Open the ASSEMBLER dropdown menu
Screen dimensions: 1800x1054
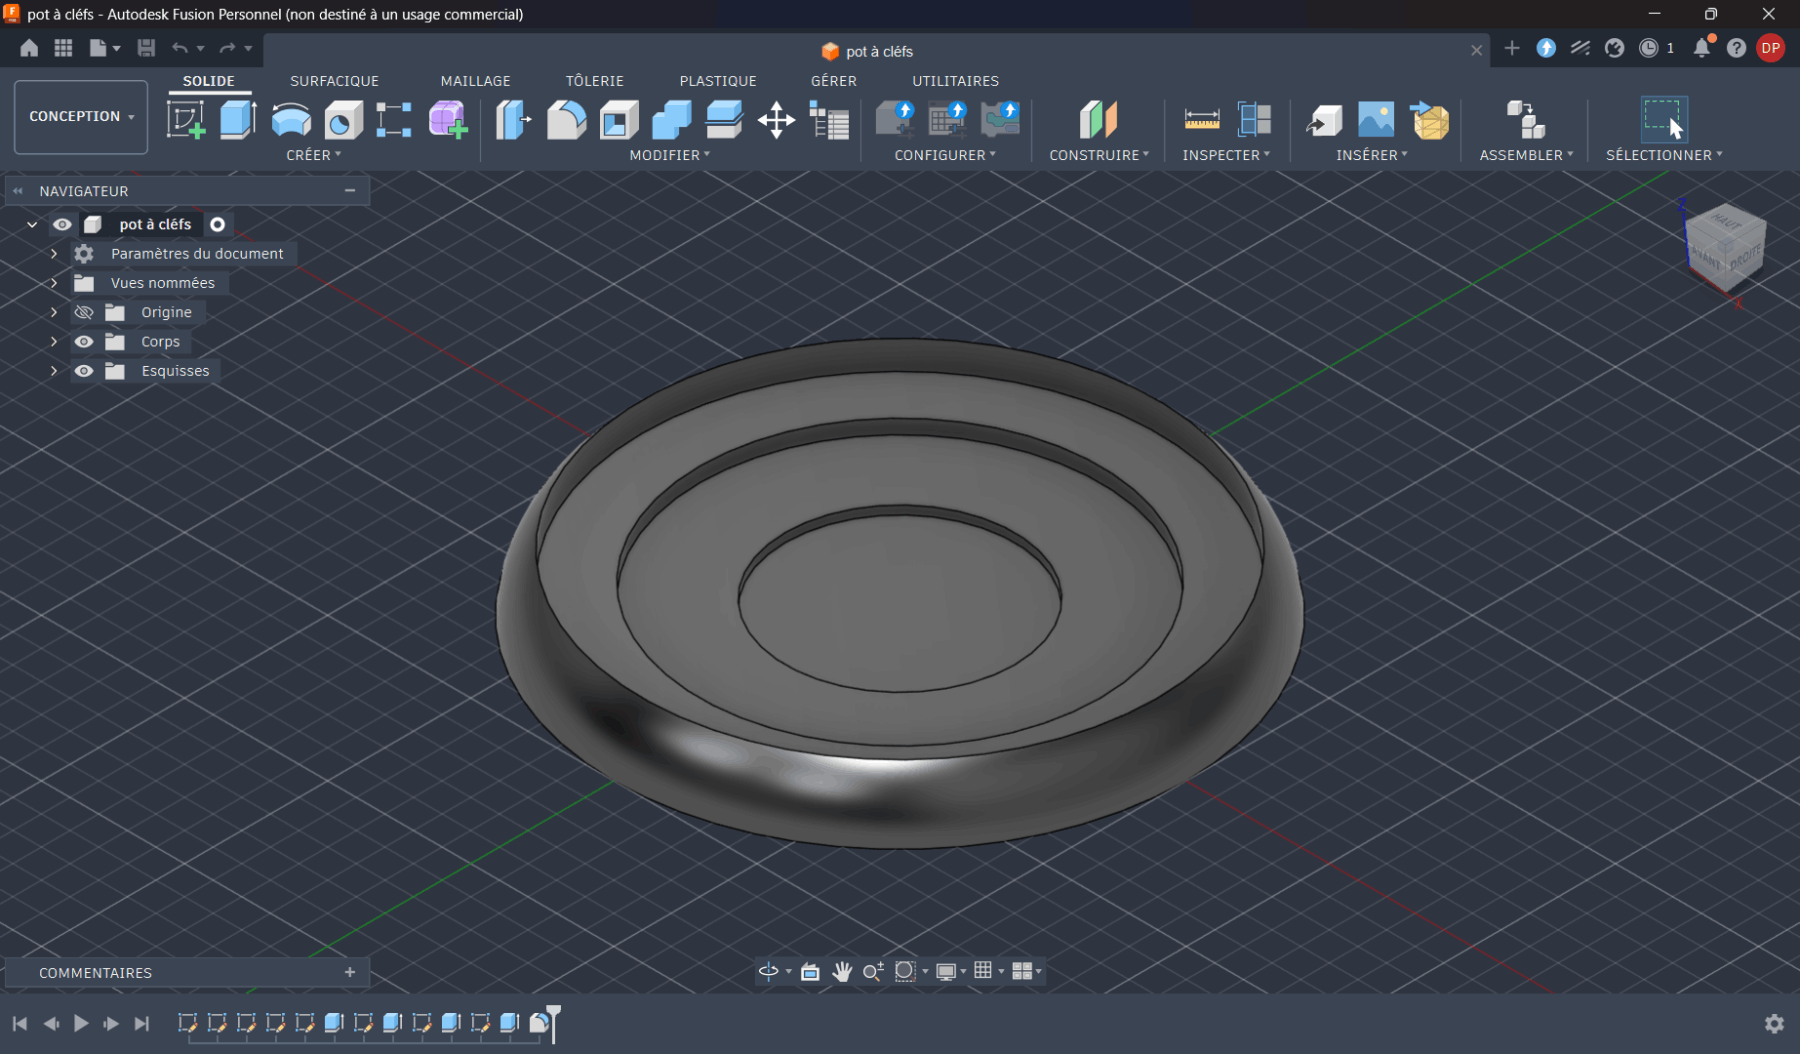[x=1526, y=155]
